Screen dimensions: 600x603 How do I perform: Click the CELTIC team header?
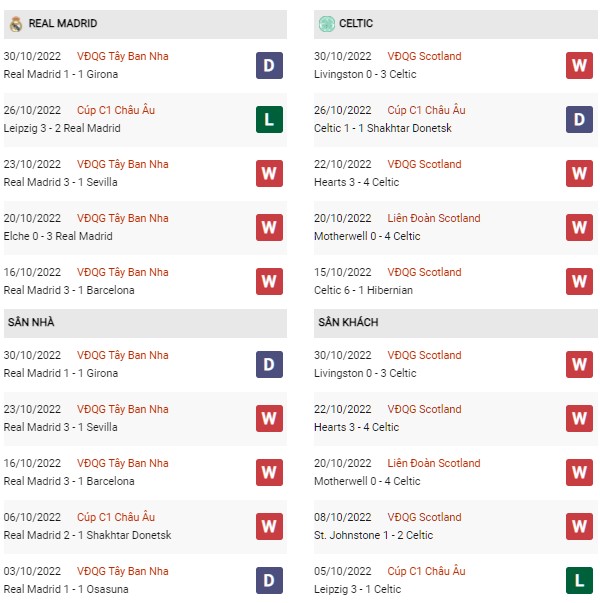[456, 24]
